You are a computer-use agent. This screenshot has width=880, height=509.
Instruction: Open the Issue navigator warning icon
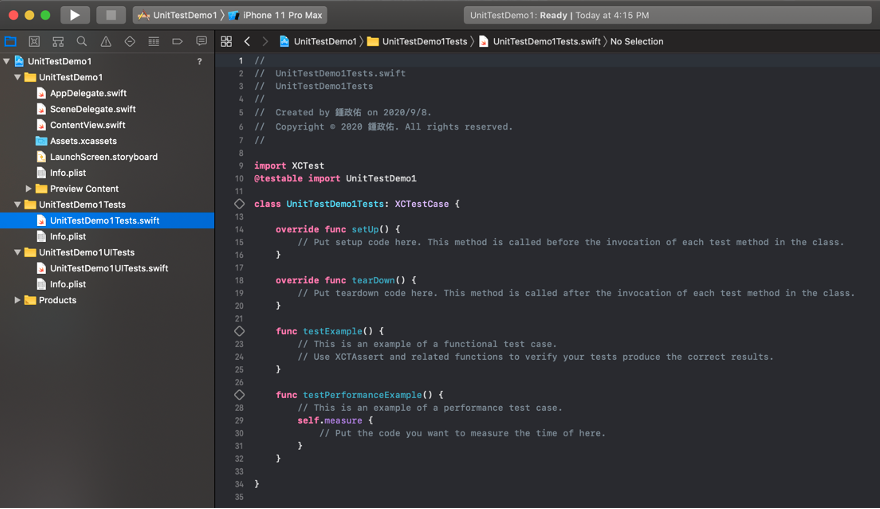[106, 42]
